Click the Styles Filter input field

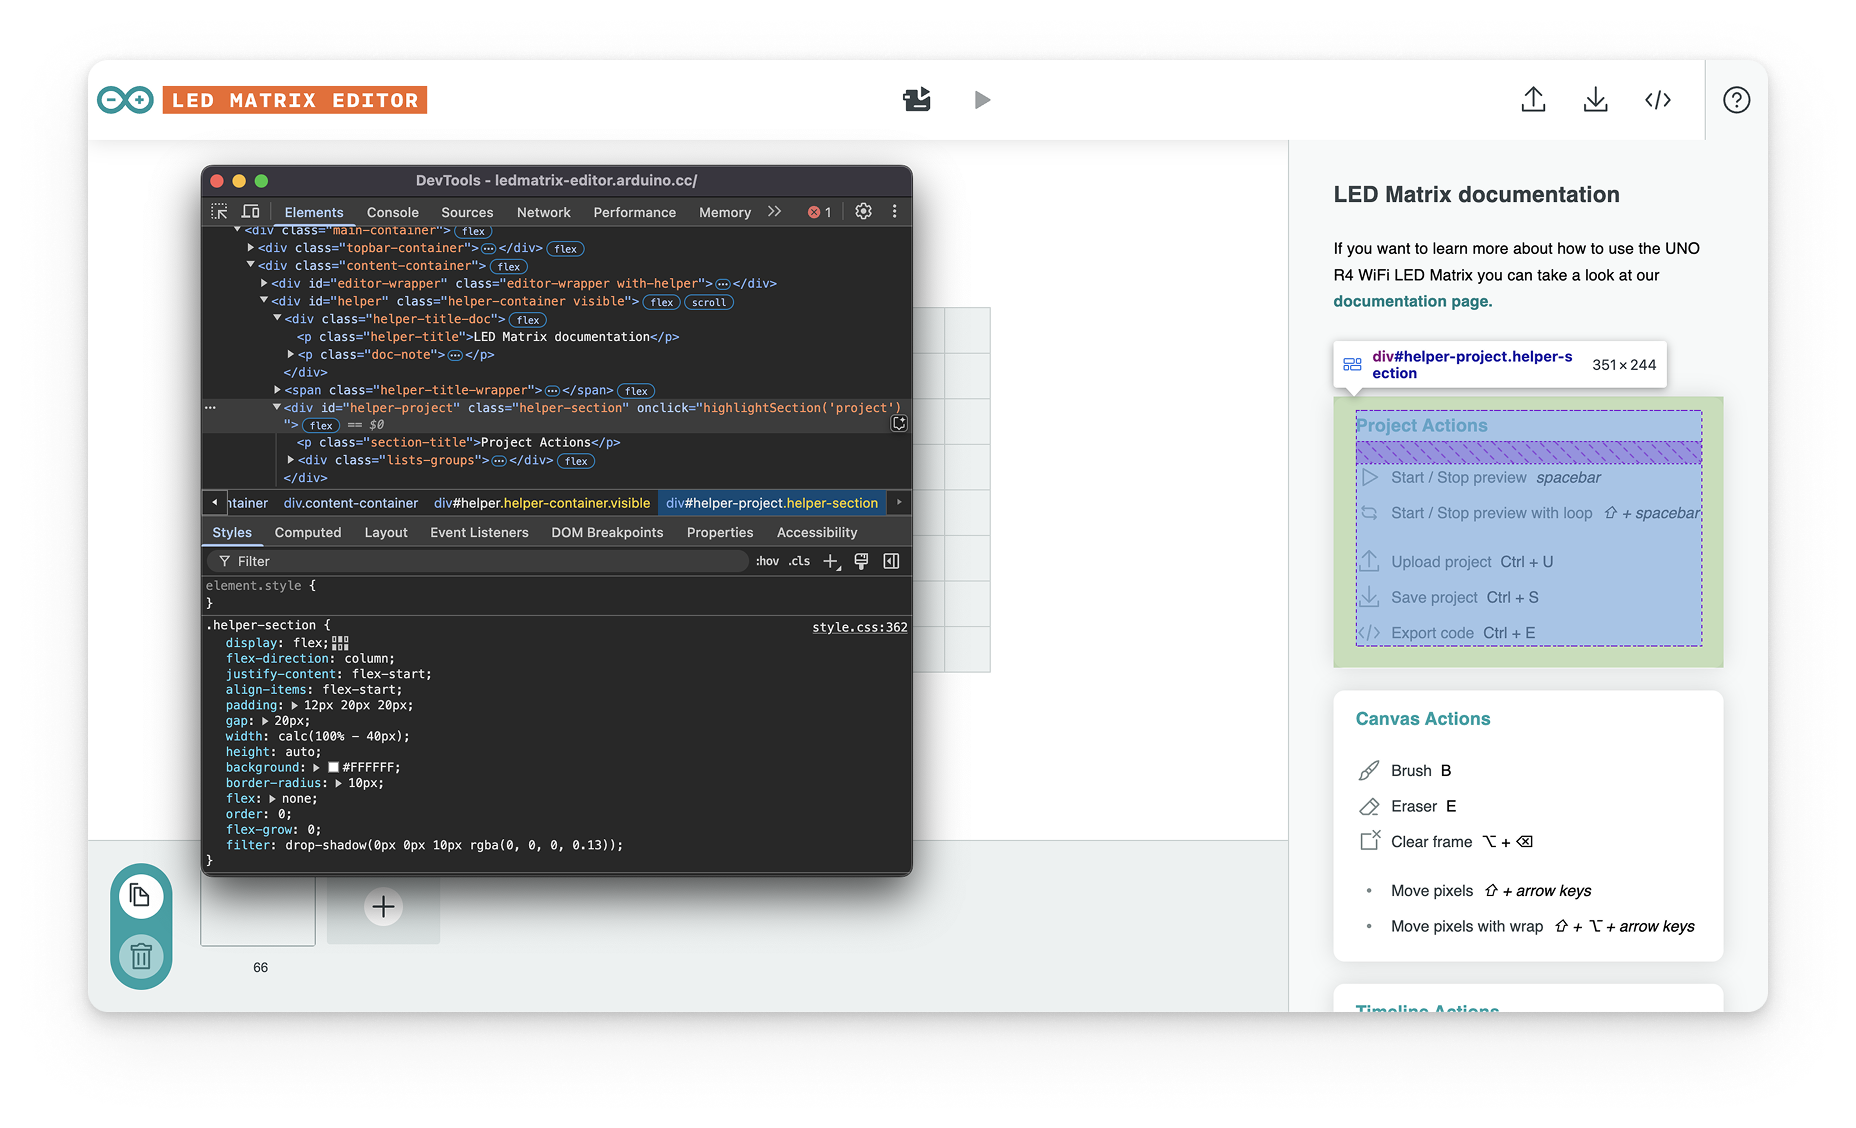point(478,562)
